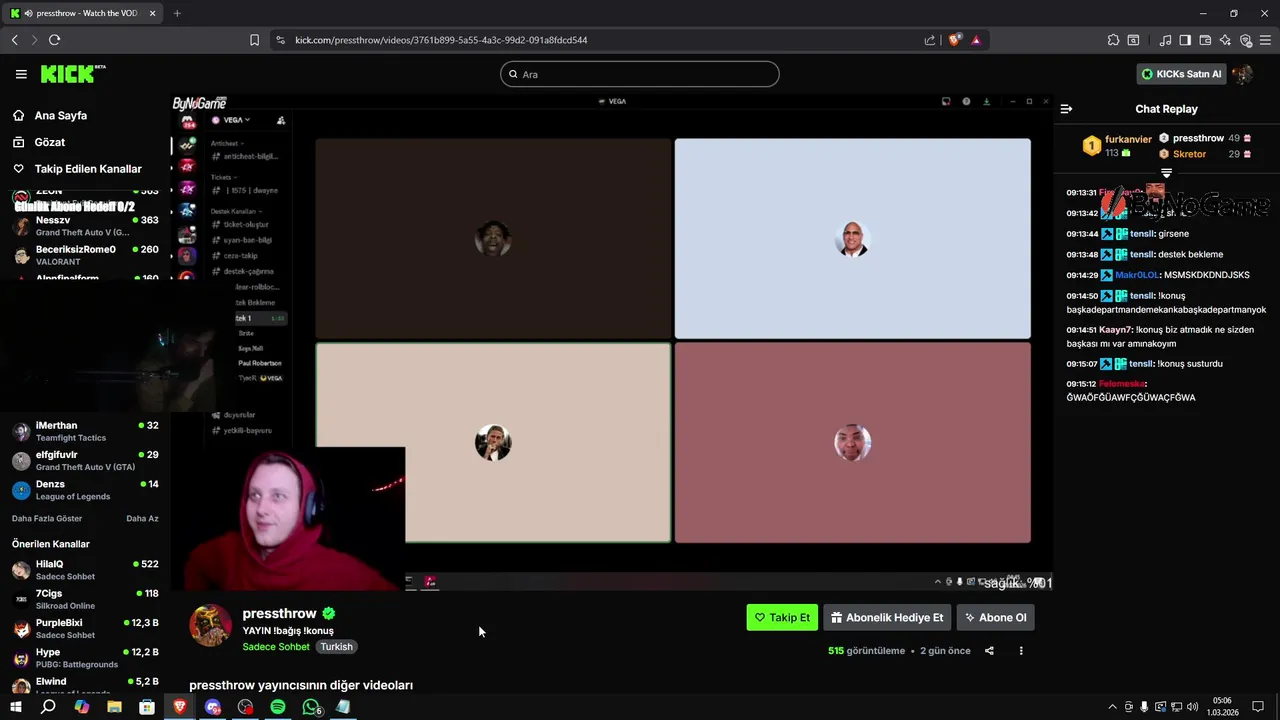Viewport: 1280px width, 720px height.
Task: Open the Kick hamburger sidebar menu
Action: click(x=21, y=74)
